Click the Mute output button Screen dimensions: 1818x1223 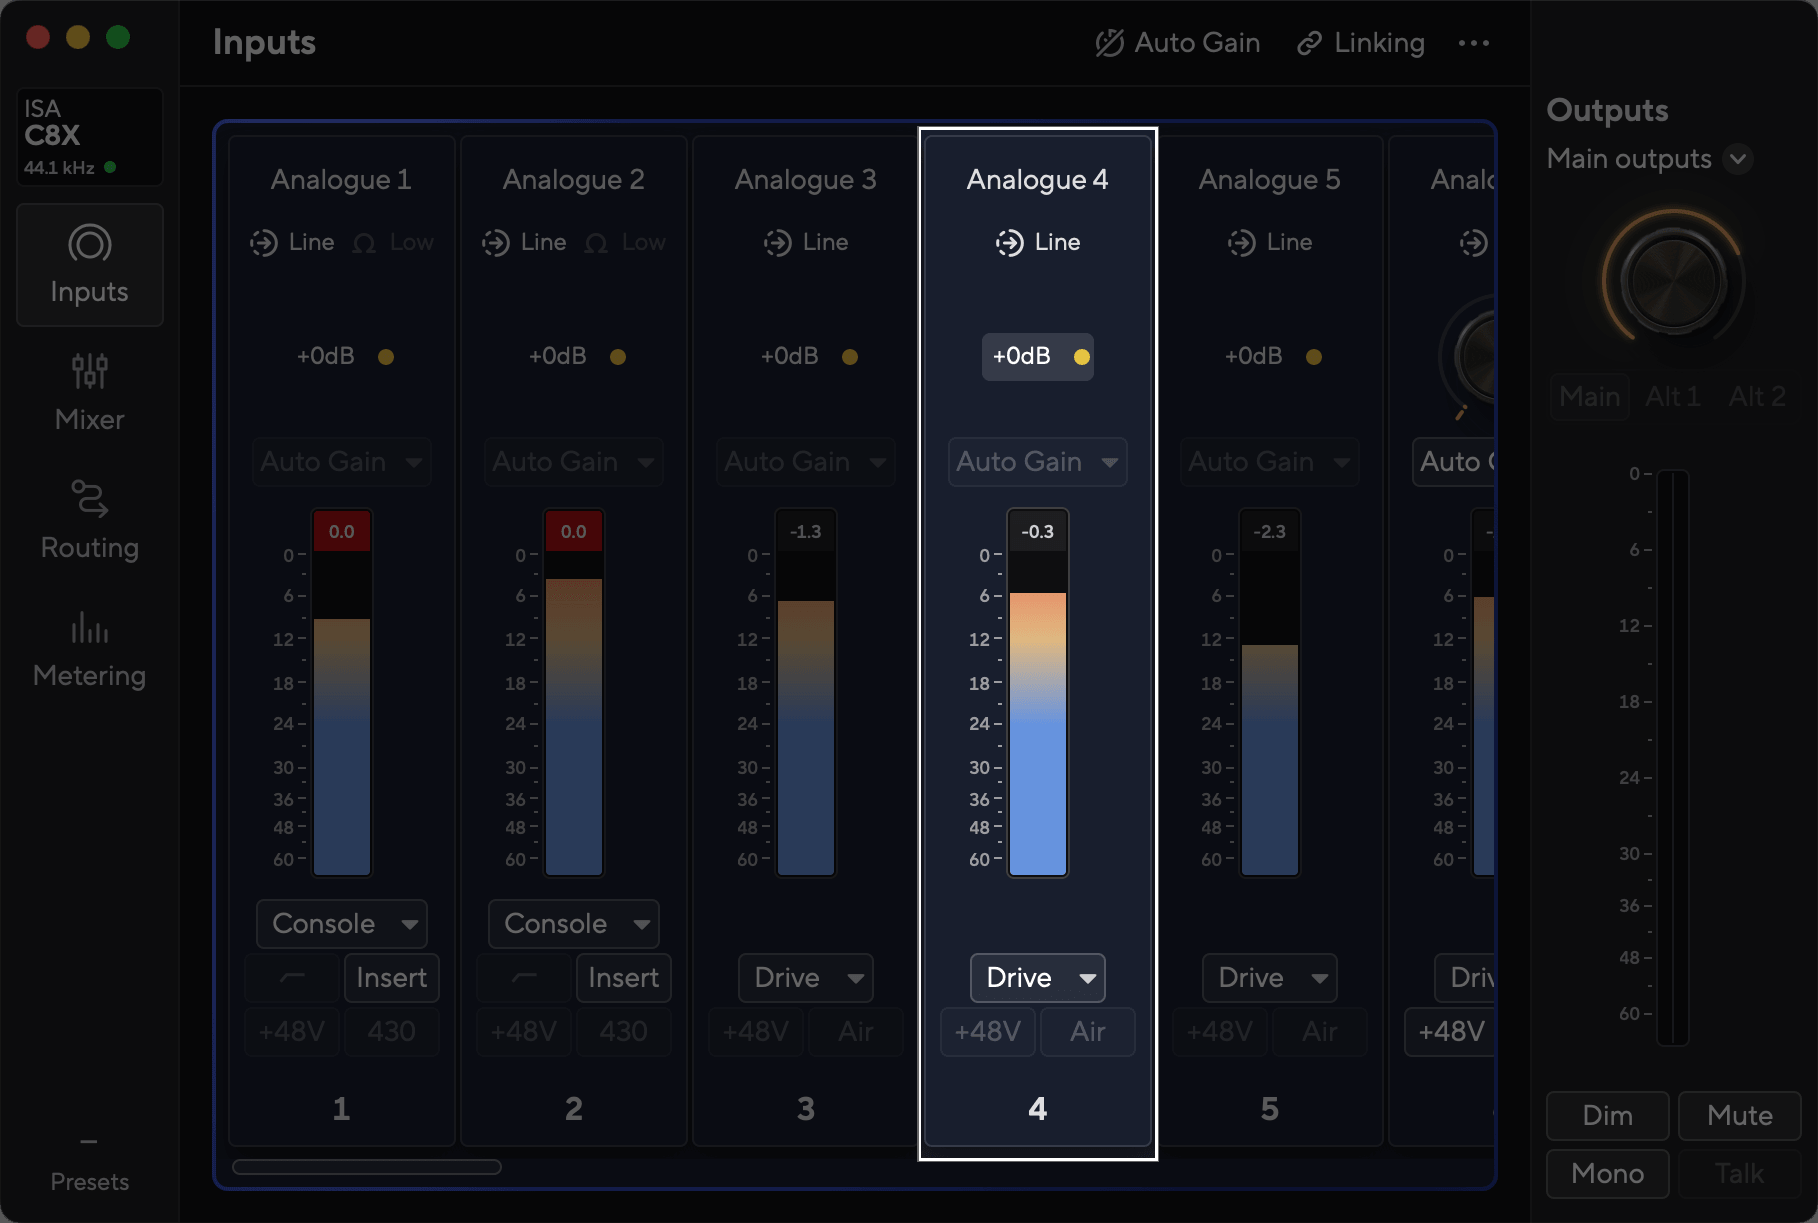1739,1115
